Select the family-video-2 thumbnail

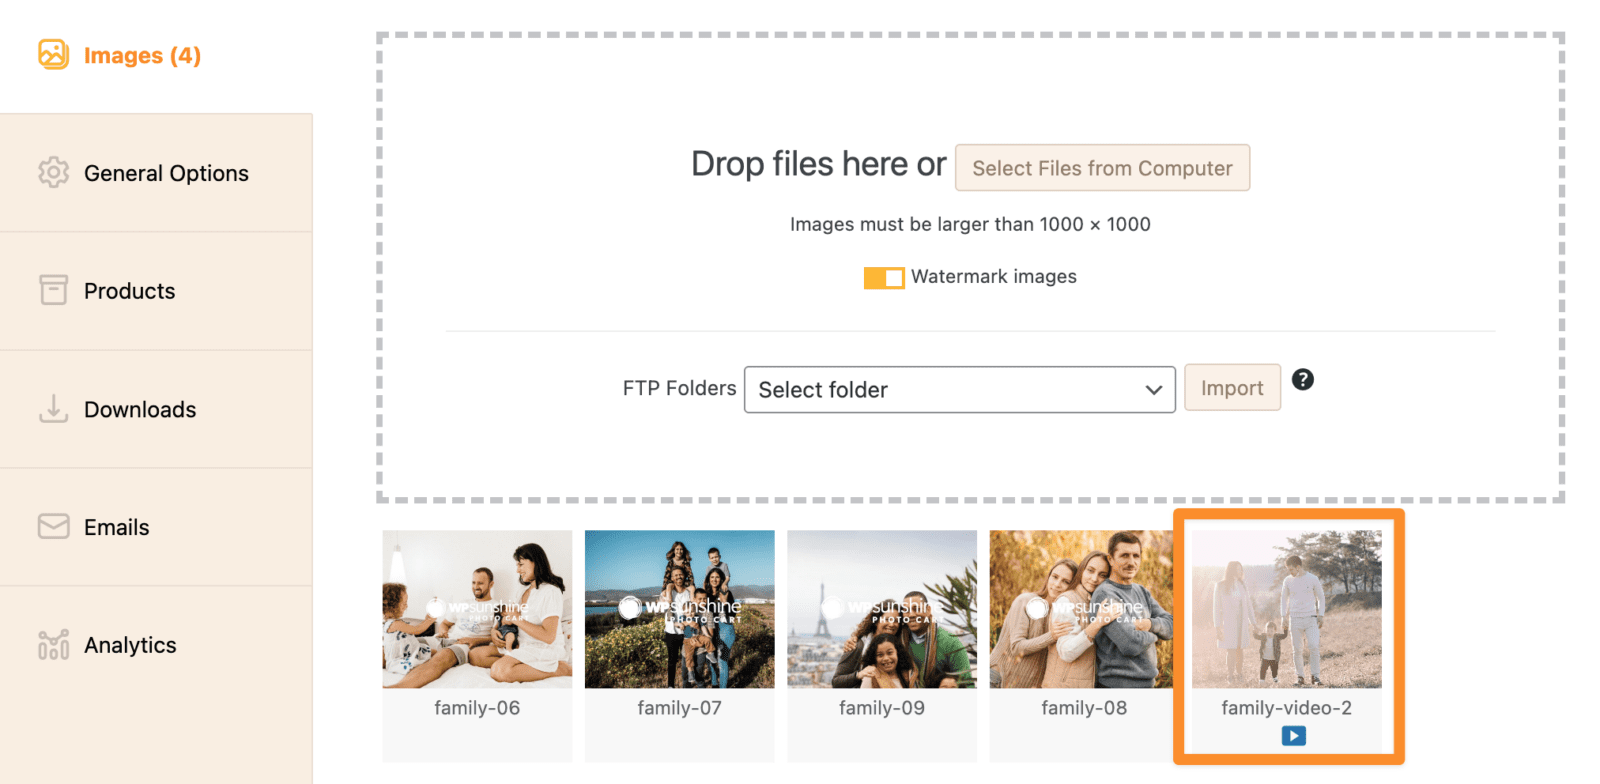click(1286, 609)
